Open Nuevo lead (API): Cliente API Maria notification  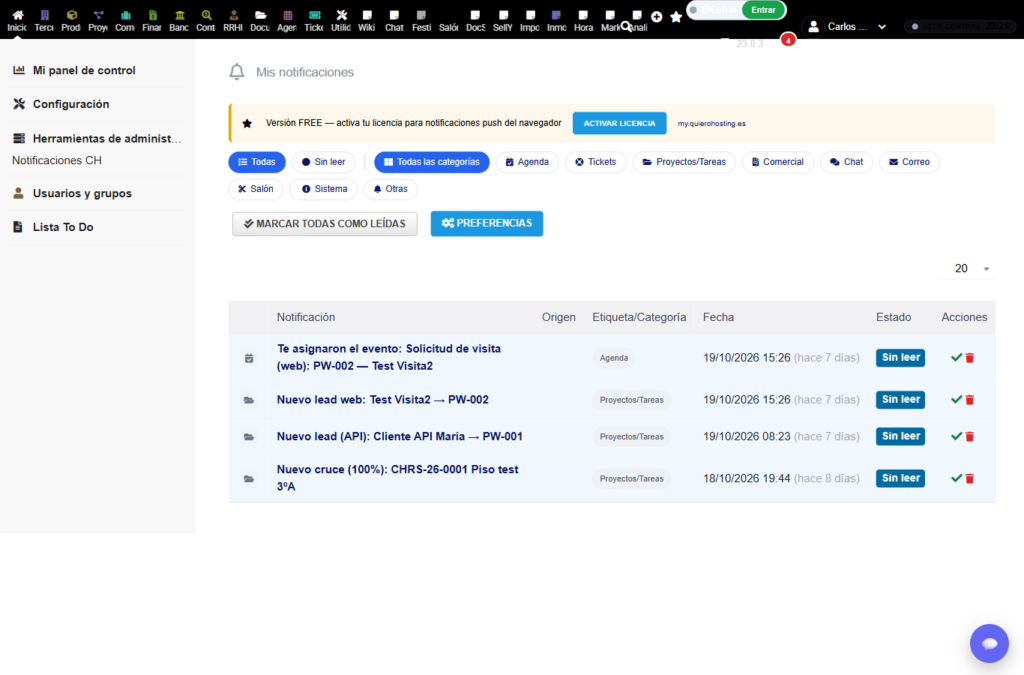tap(400, 436)
